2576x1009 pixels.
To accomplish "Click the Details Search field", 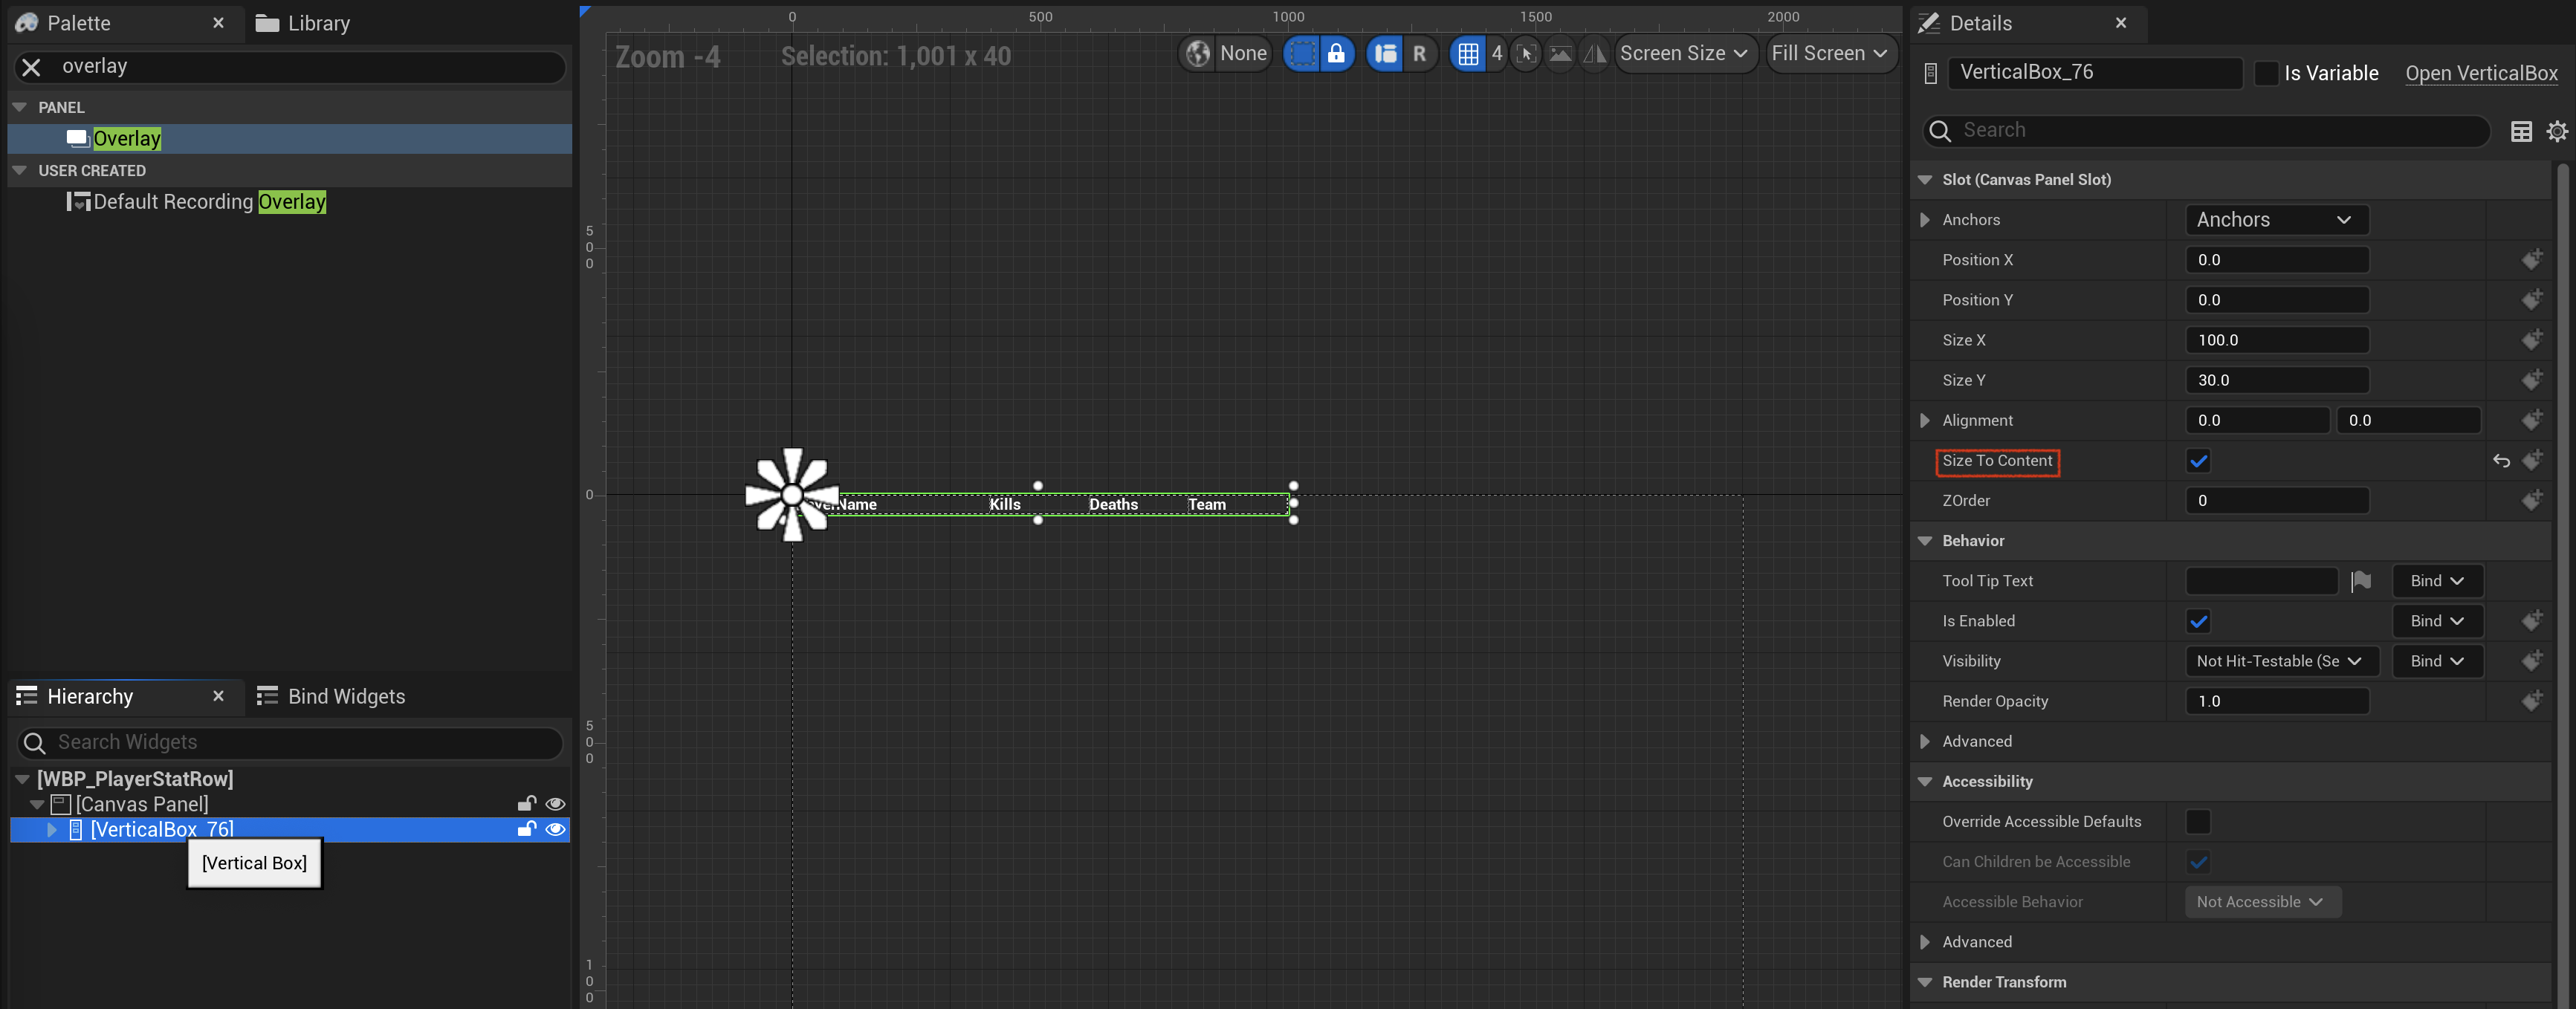I will [x=2205, y=130].
